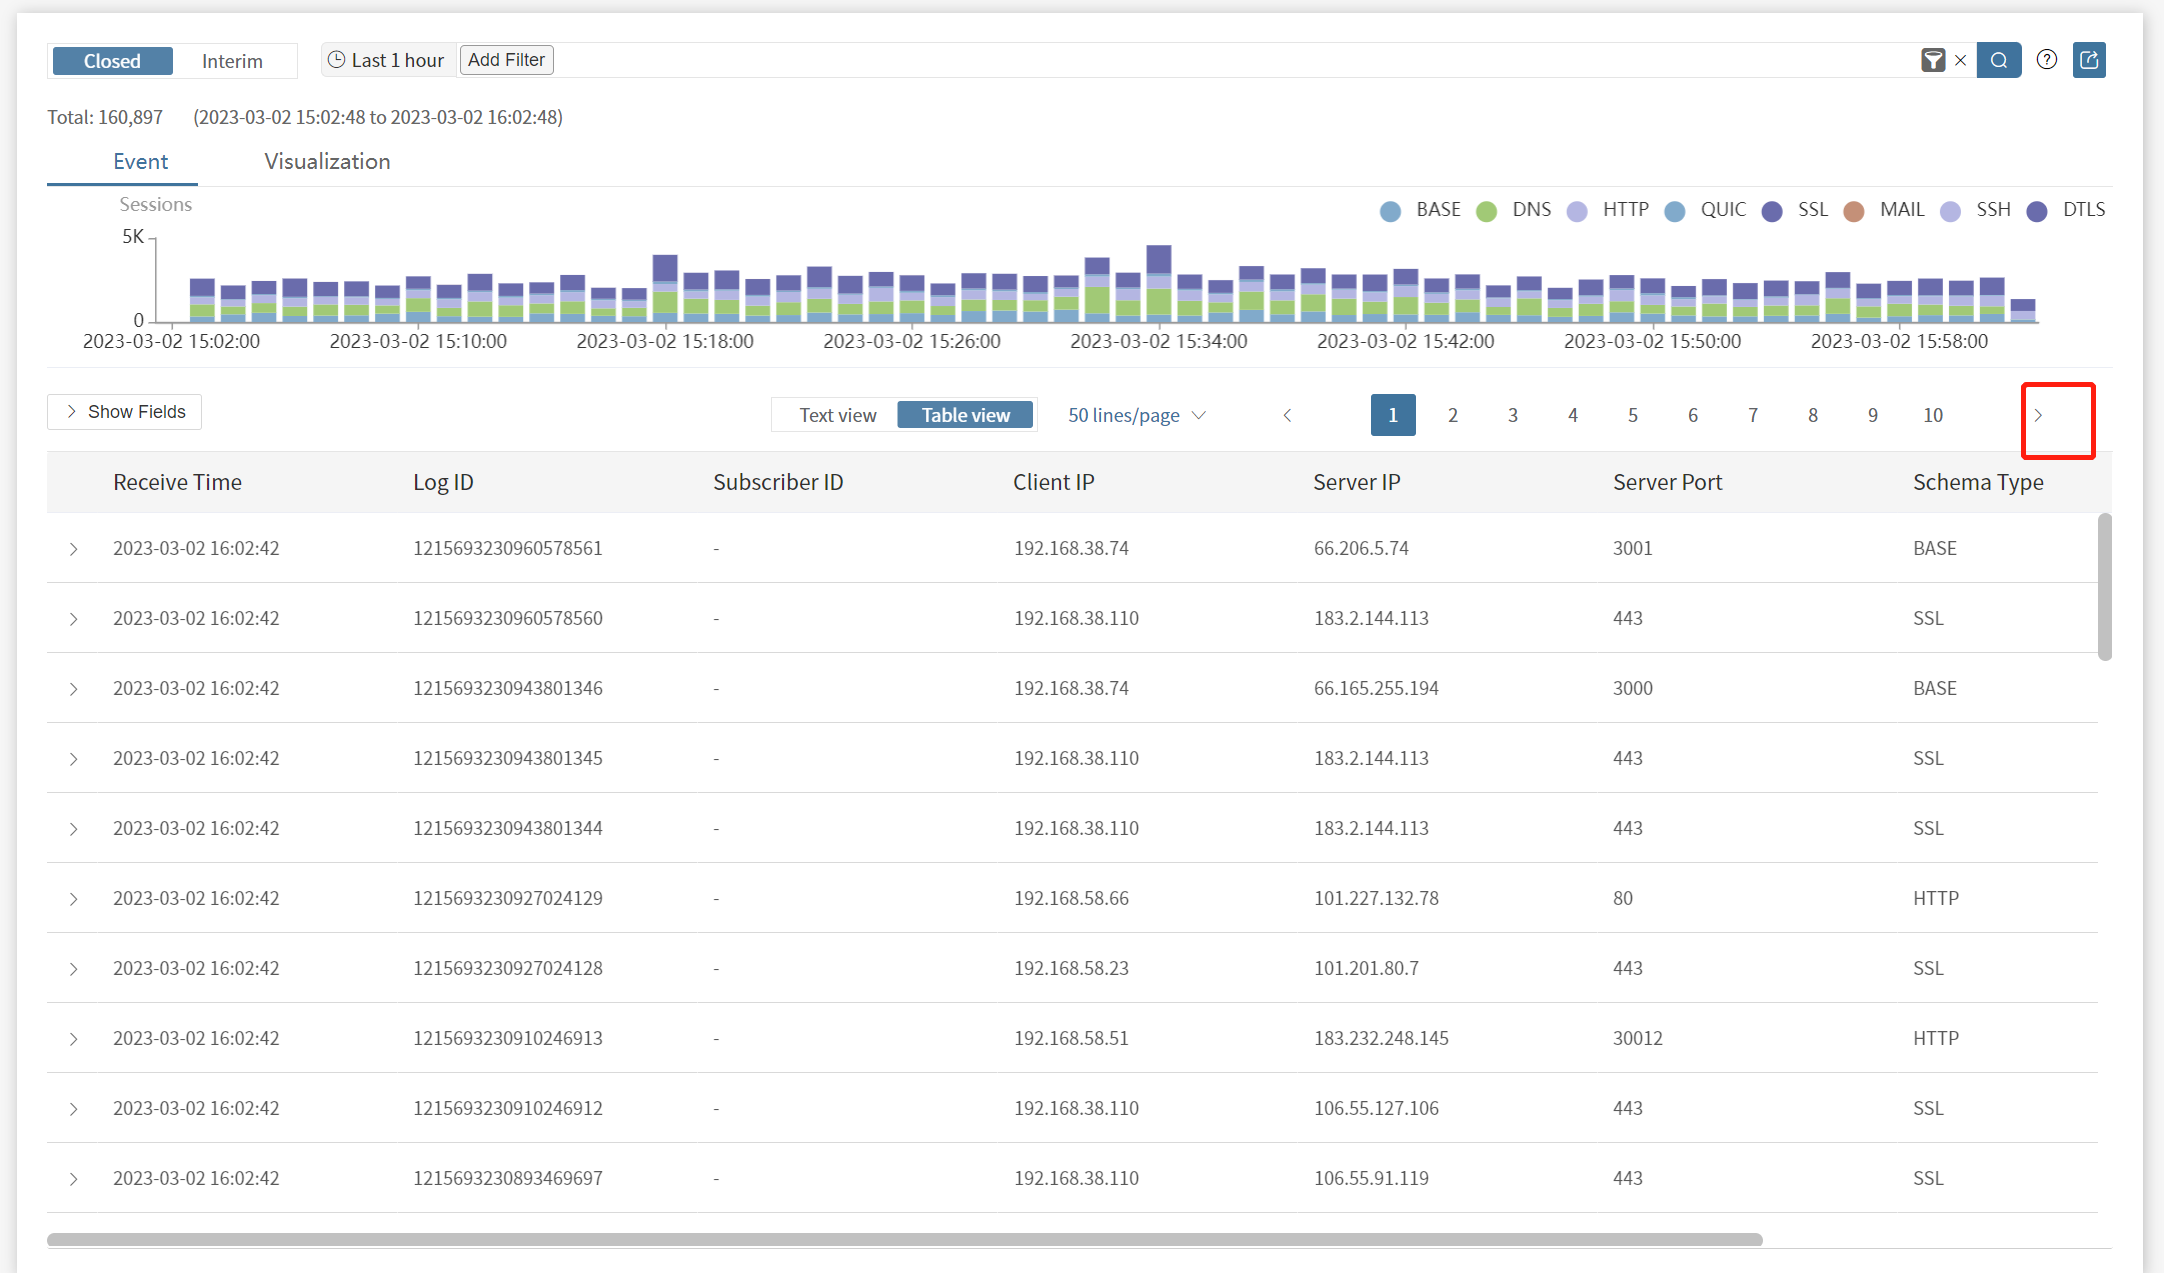The image size is (2164, 1273).
Task: Expand the Show Fields panel
Action: (x=125, y=412)
